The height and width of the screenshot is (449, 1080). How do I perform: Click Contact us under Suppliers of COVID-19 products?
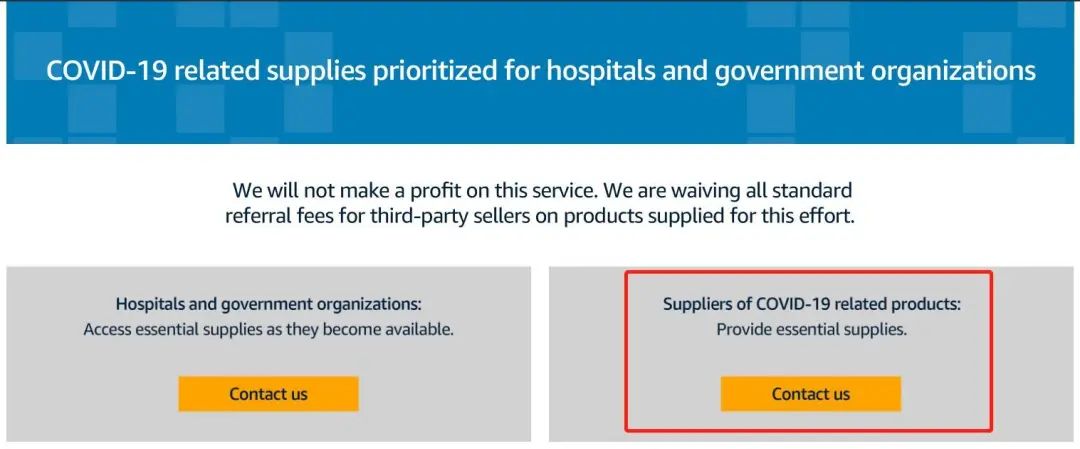810,394
